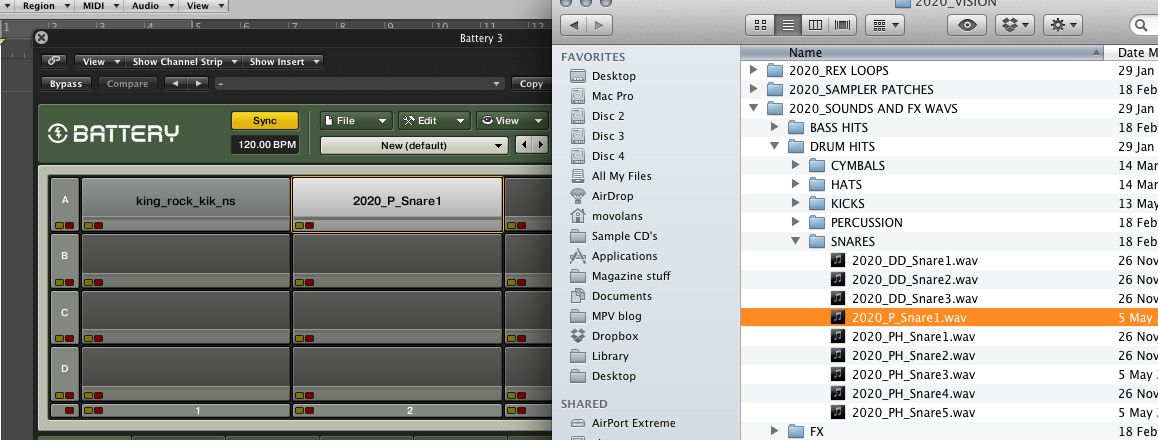Open Battery's View menu
This screenshot has height=440, width=1158.
[512, 120]
